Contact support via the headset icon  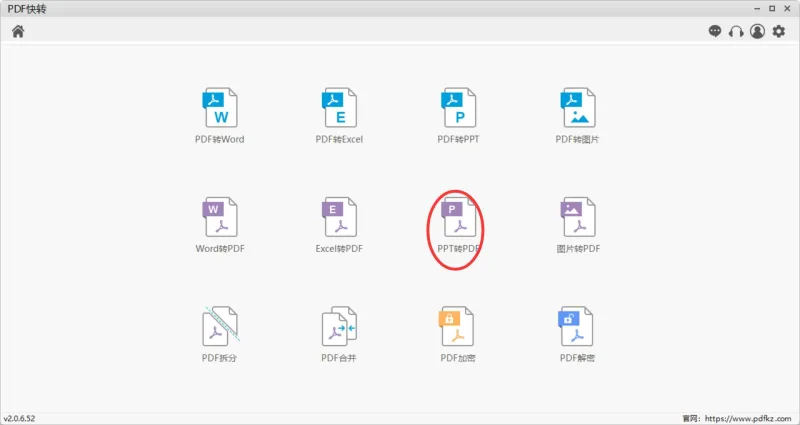[736, 32]
